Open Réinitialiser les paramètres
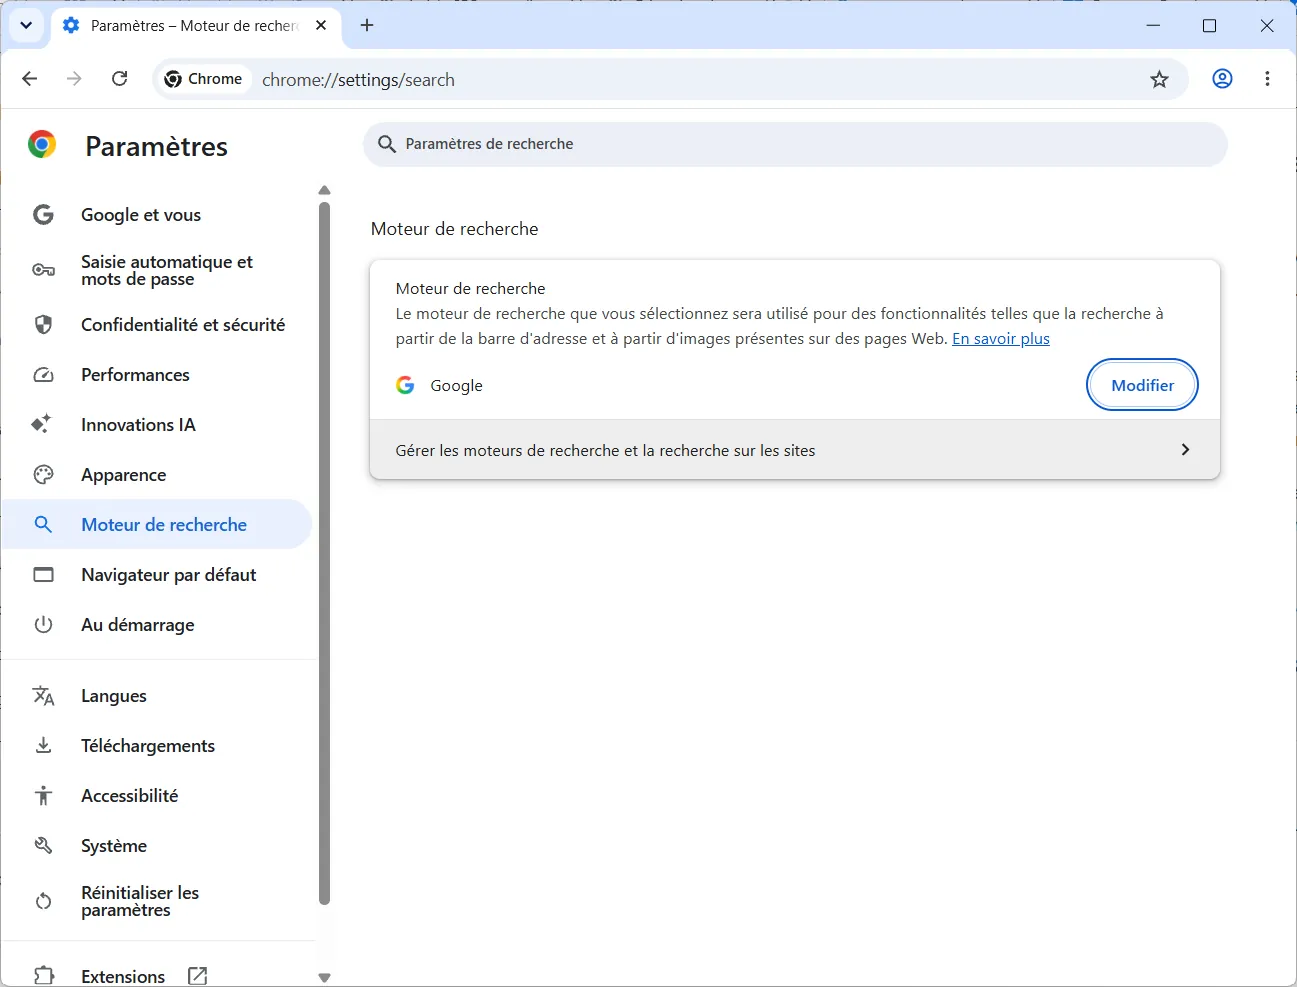The height and width of the screenshot is (987, 1297). [x=157, y=901]
